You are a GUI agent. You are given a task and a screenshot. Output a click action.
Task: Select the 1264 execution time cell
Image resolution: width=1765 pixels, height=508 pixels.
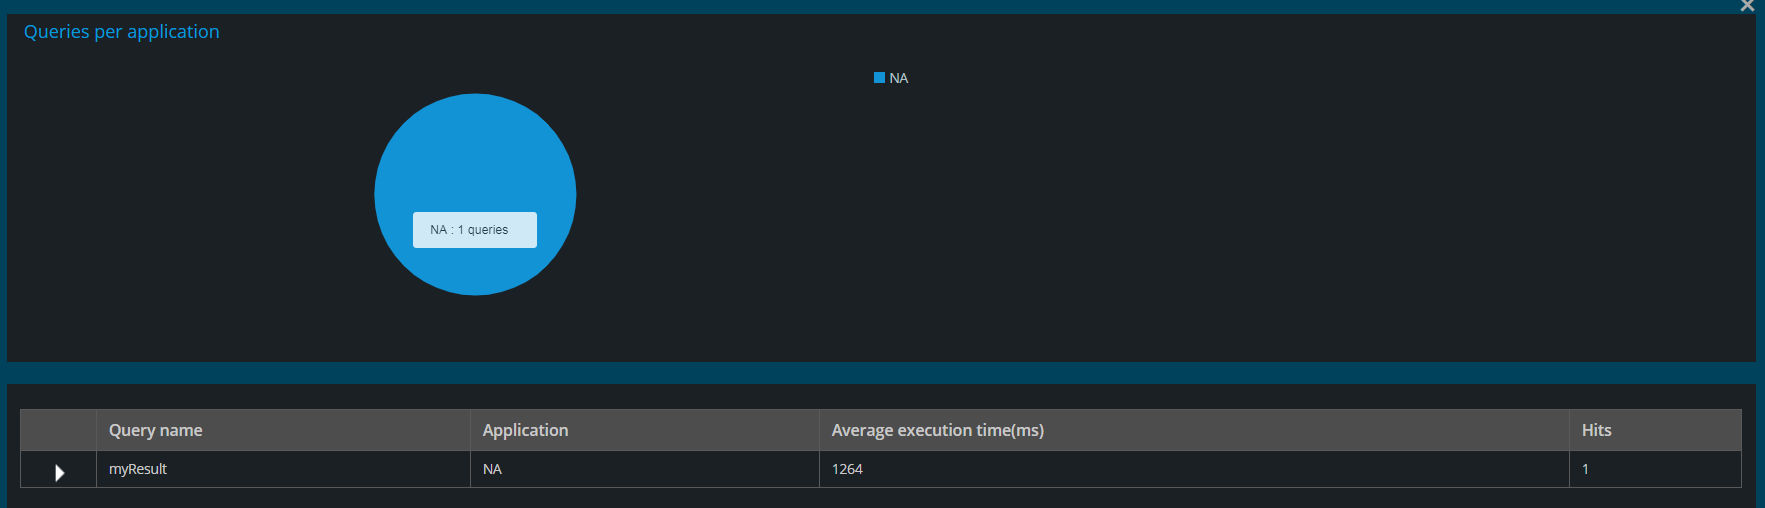point(1194,469)
